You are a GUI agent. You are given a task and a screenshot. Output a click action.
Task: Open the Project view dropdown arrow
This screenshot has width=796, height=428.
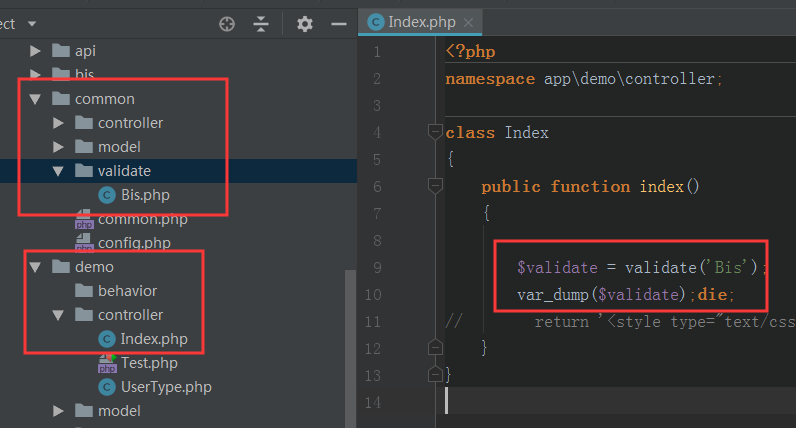pos(32,22)
